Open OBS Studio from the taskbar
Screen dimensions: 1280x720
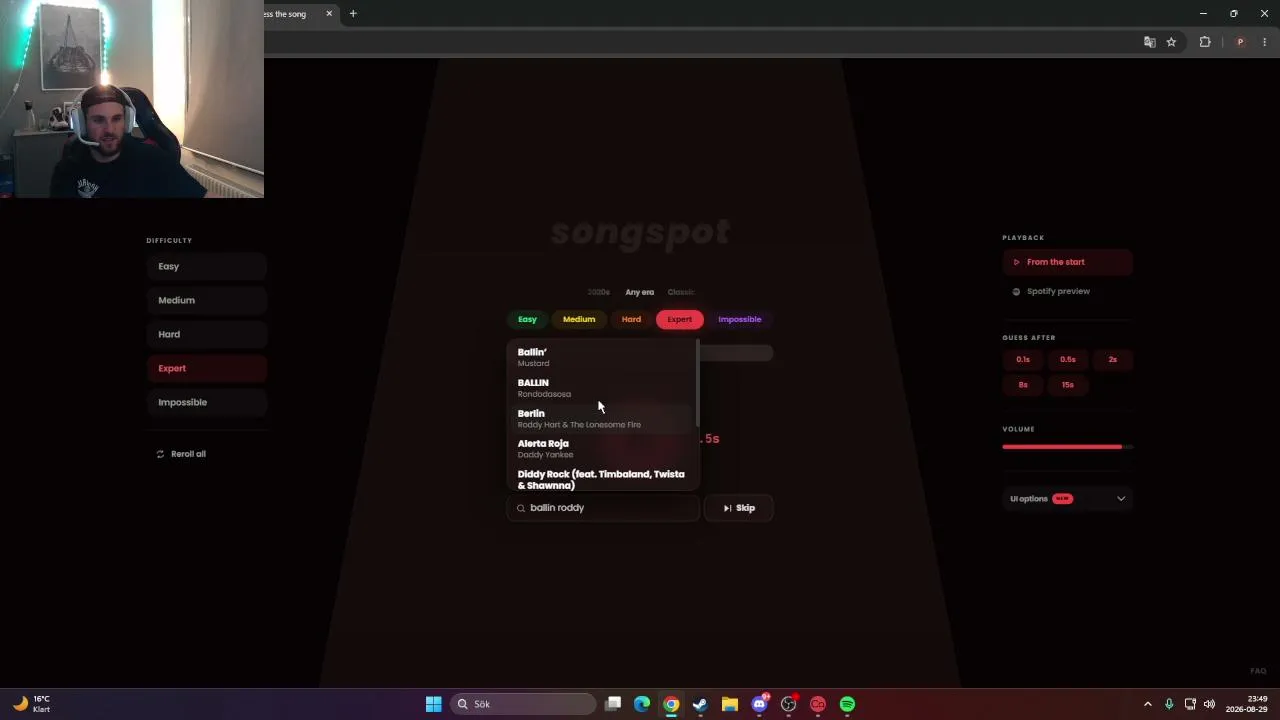tap(789, 704)
